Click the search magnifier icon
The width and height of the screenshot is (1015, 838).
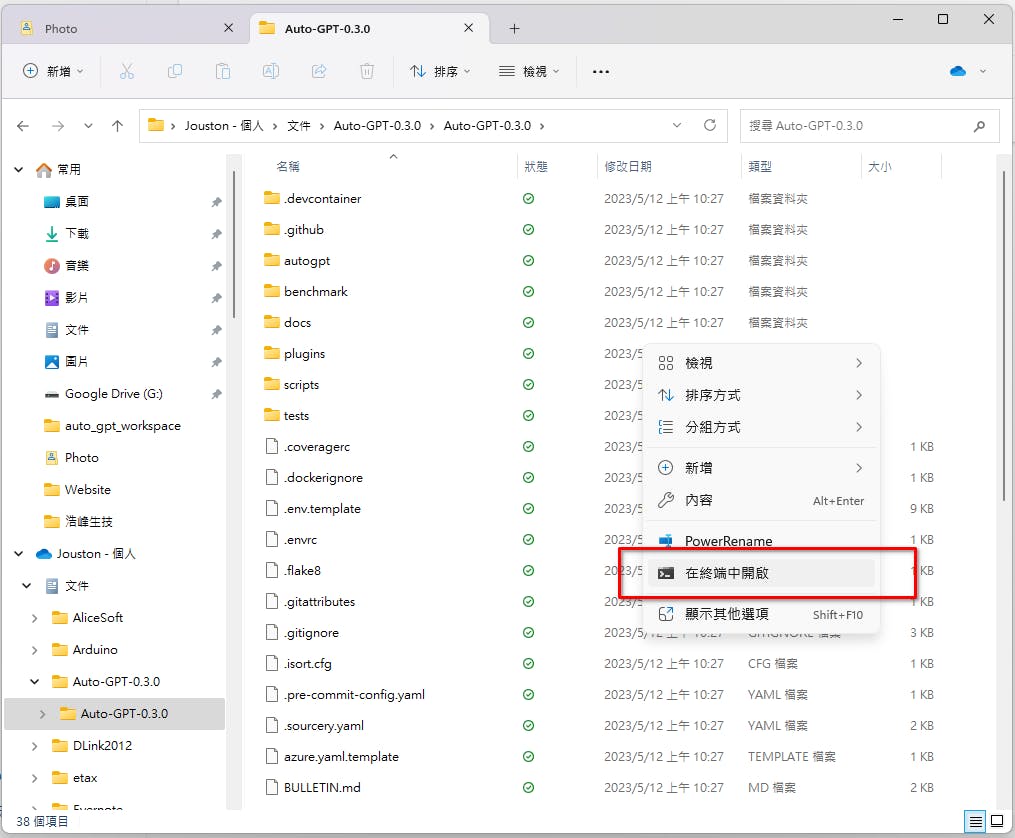(979, 126)
